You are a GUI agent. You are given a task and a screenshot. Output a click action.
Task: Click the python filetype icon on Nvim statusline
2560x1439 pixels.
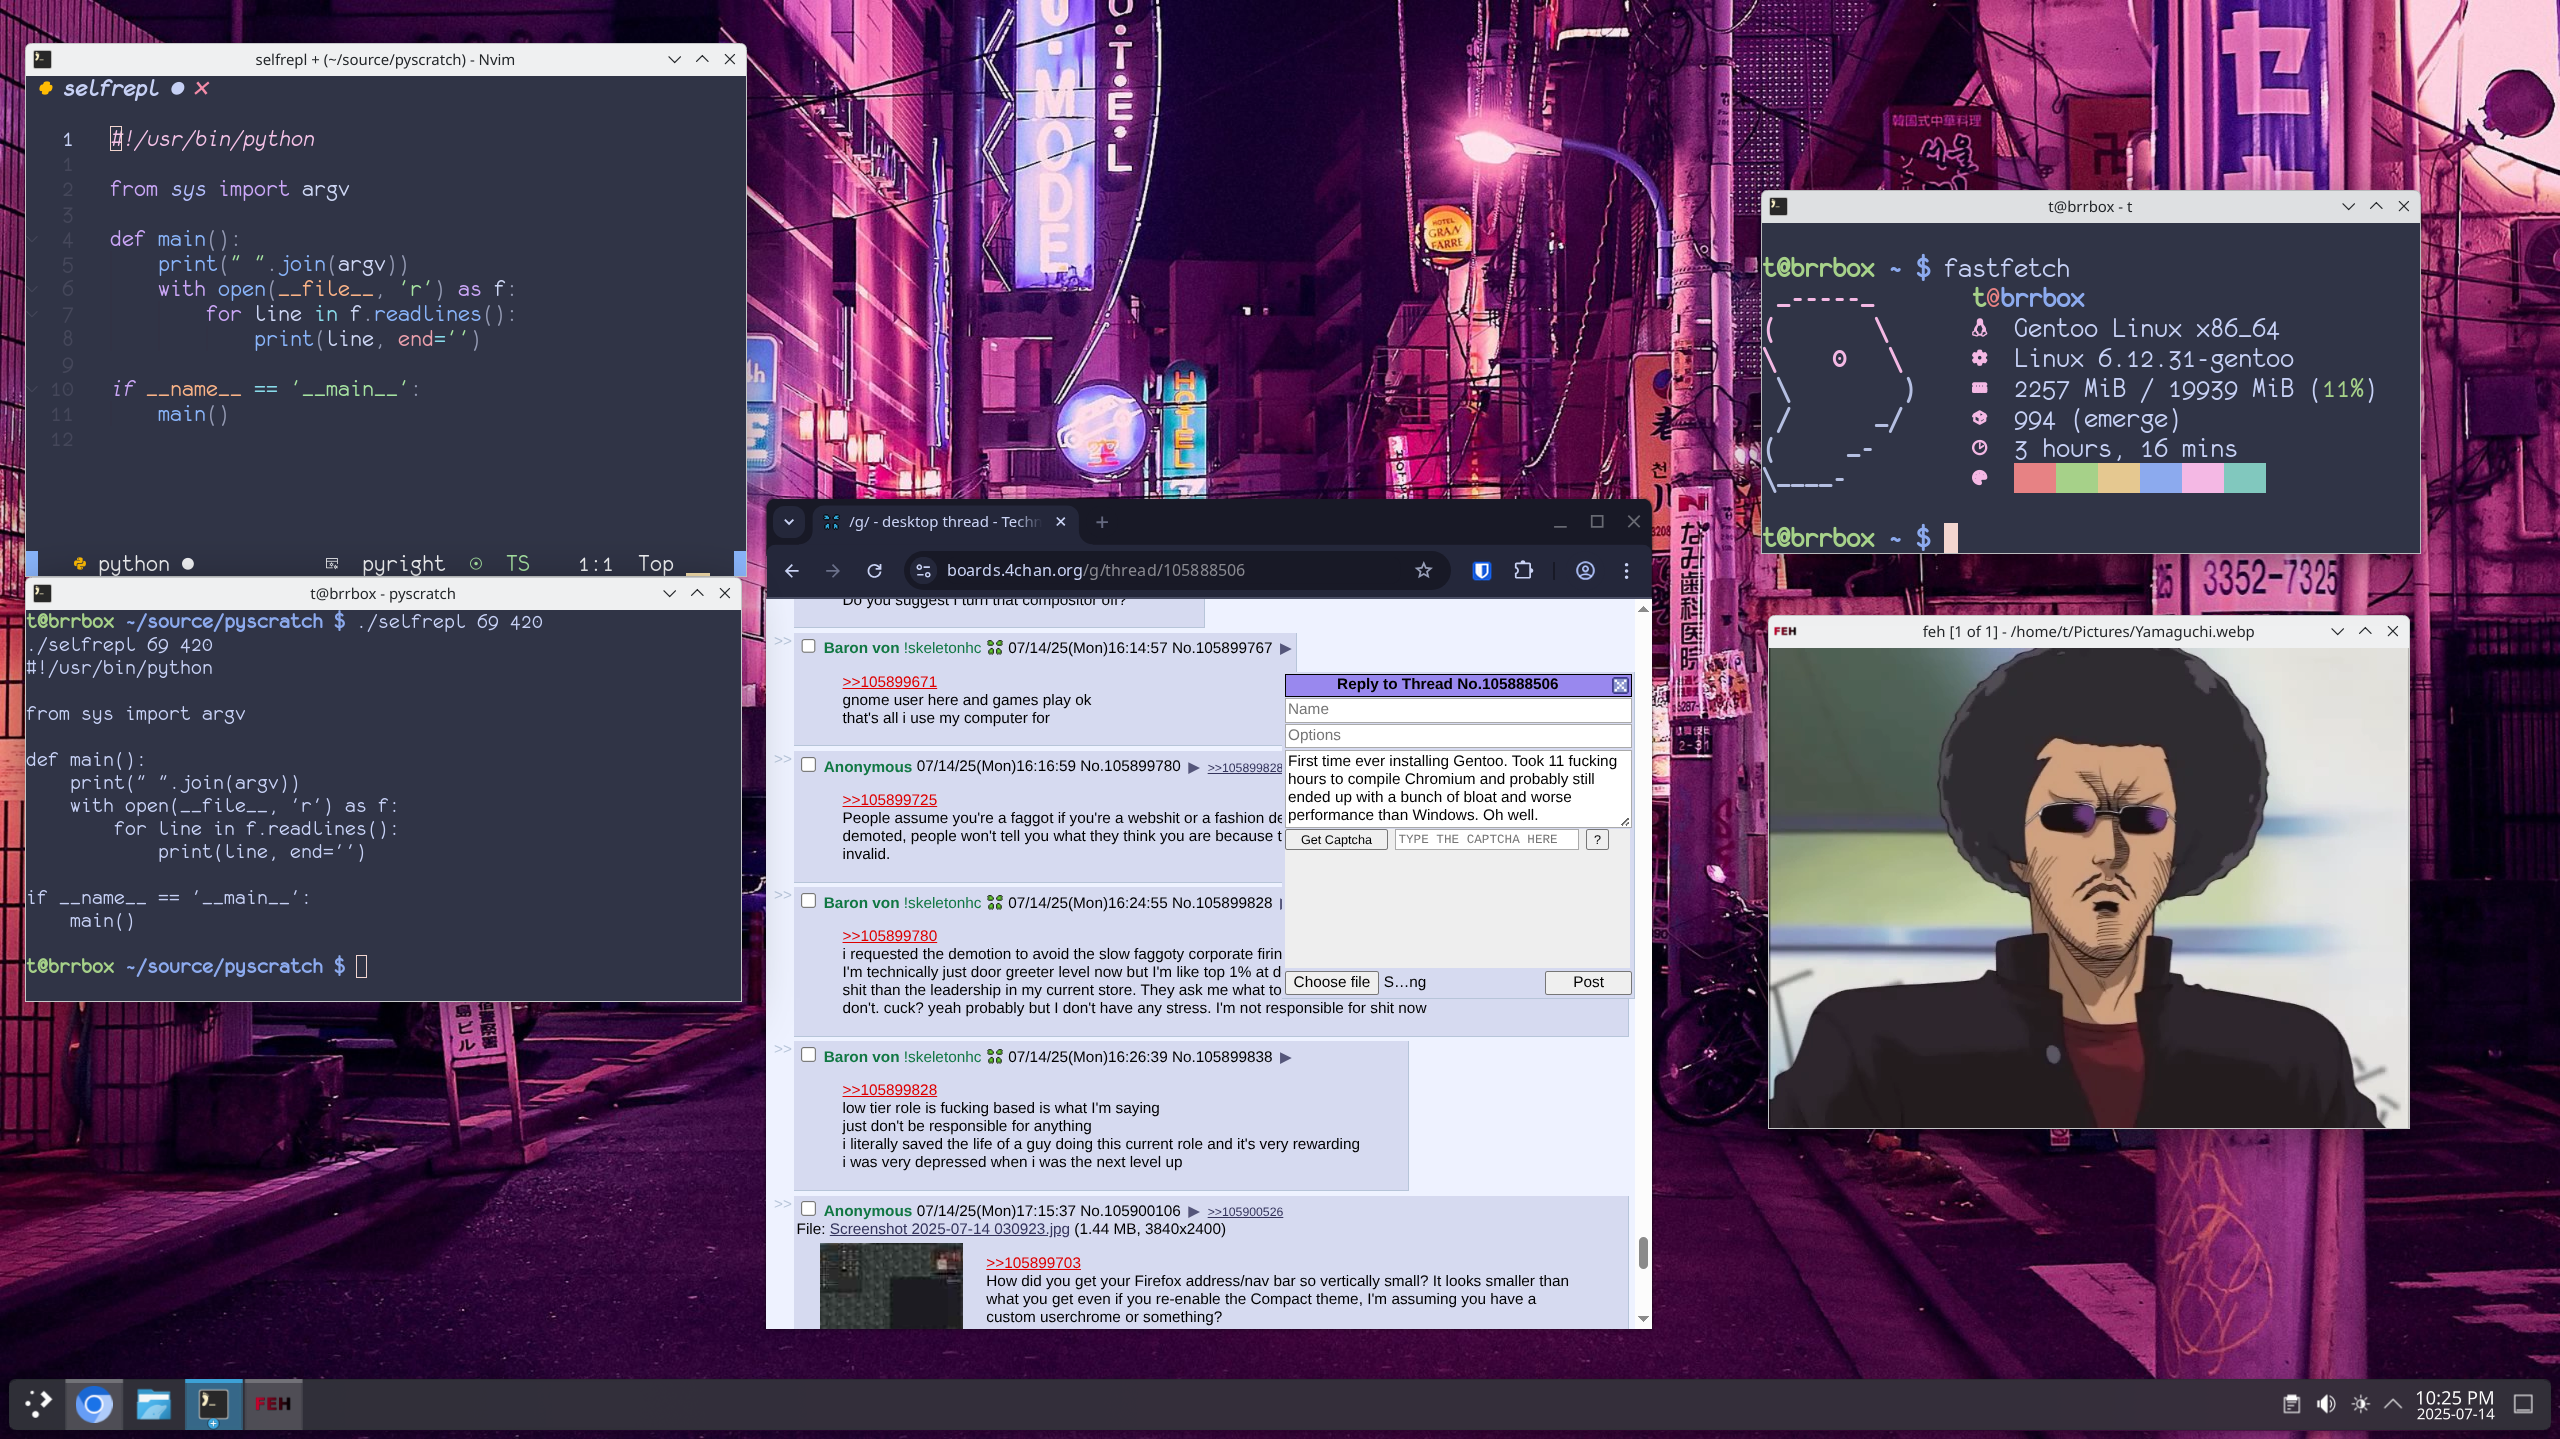(x=79, y=564)
